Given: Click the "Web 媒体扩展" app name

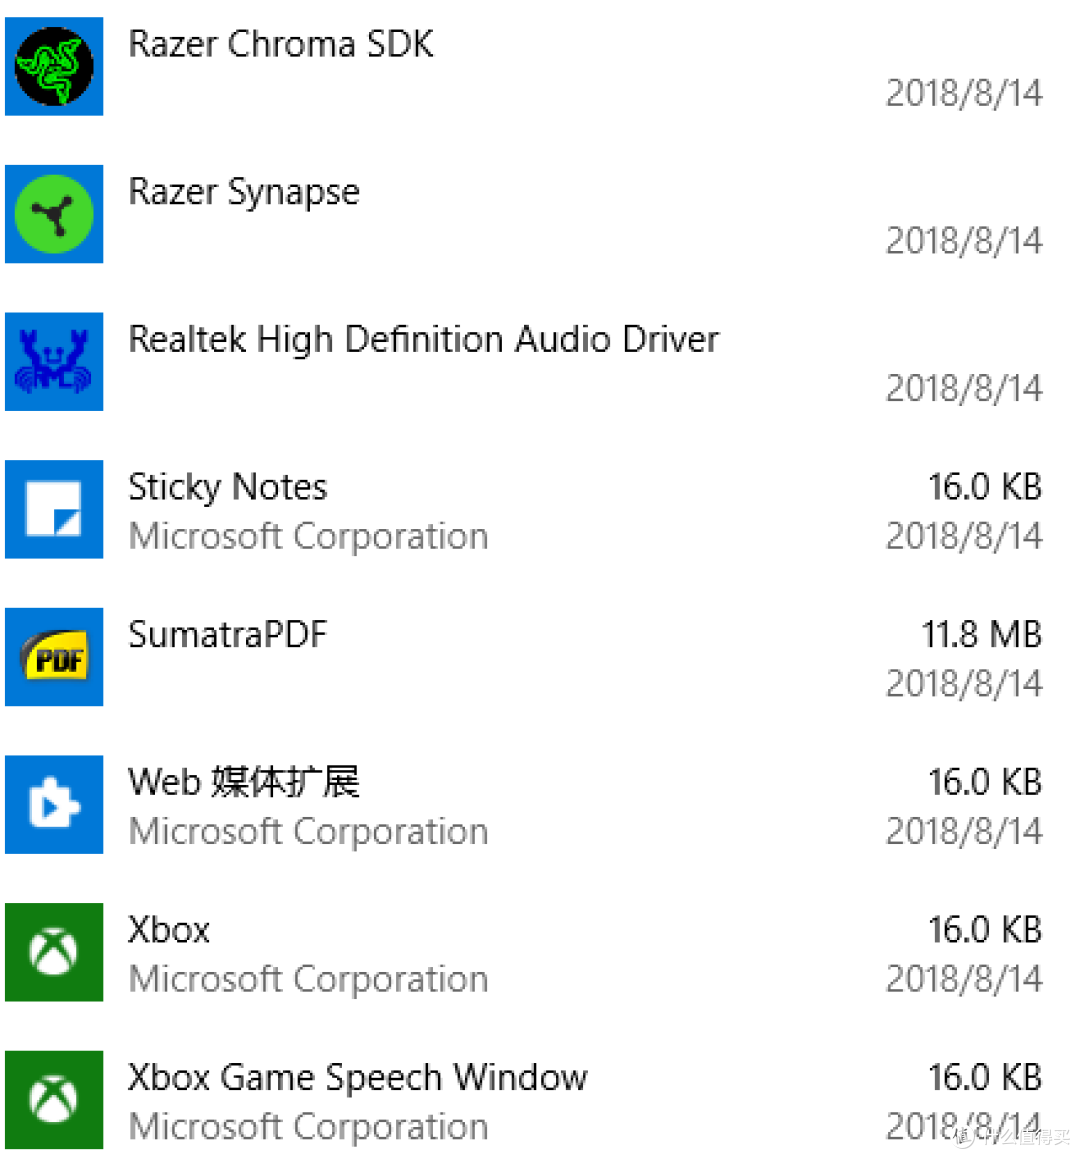Looking at the screenshot, I should [x=244, y=782].
